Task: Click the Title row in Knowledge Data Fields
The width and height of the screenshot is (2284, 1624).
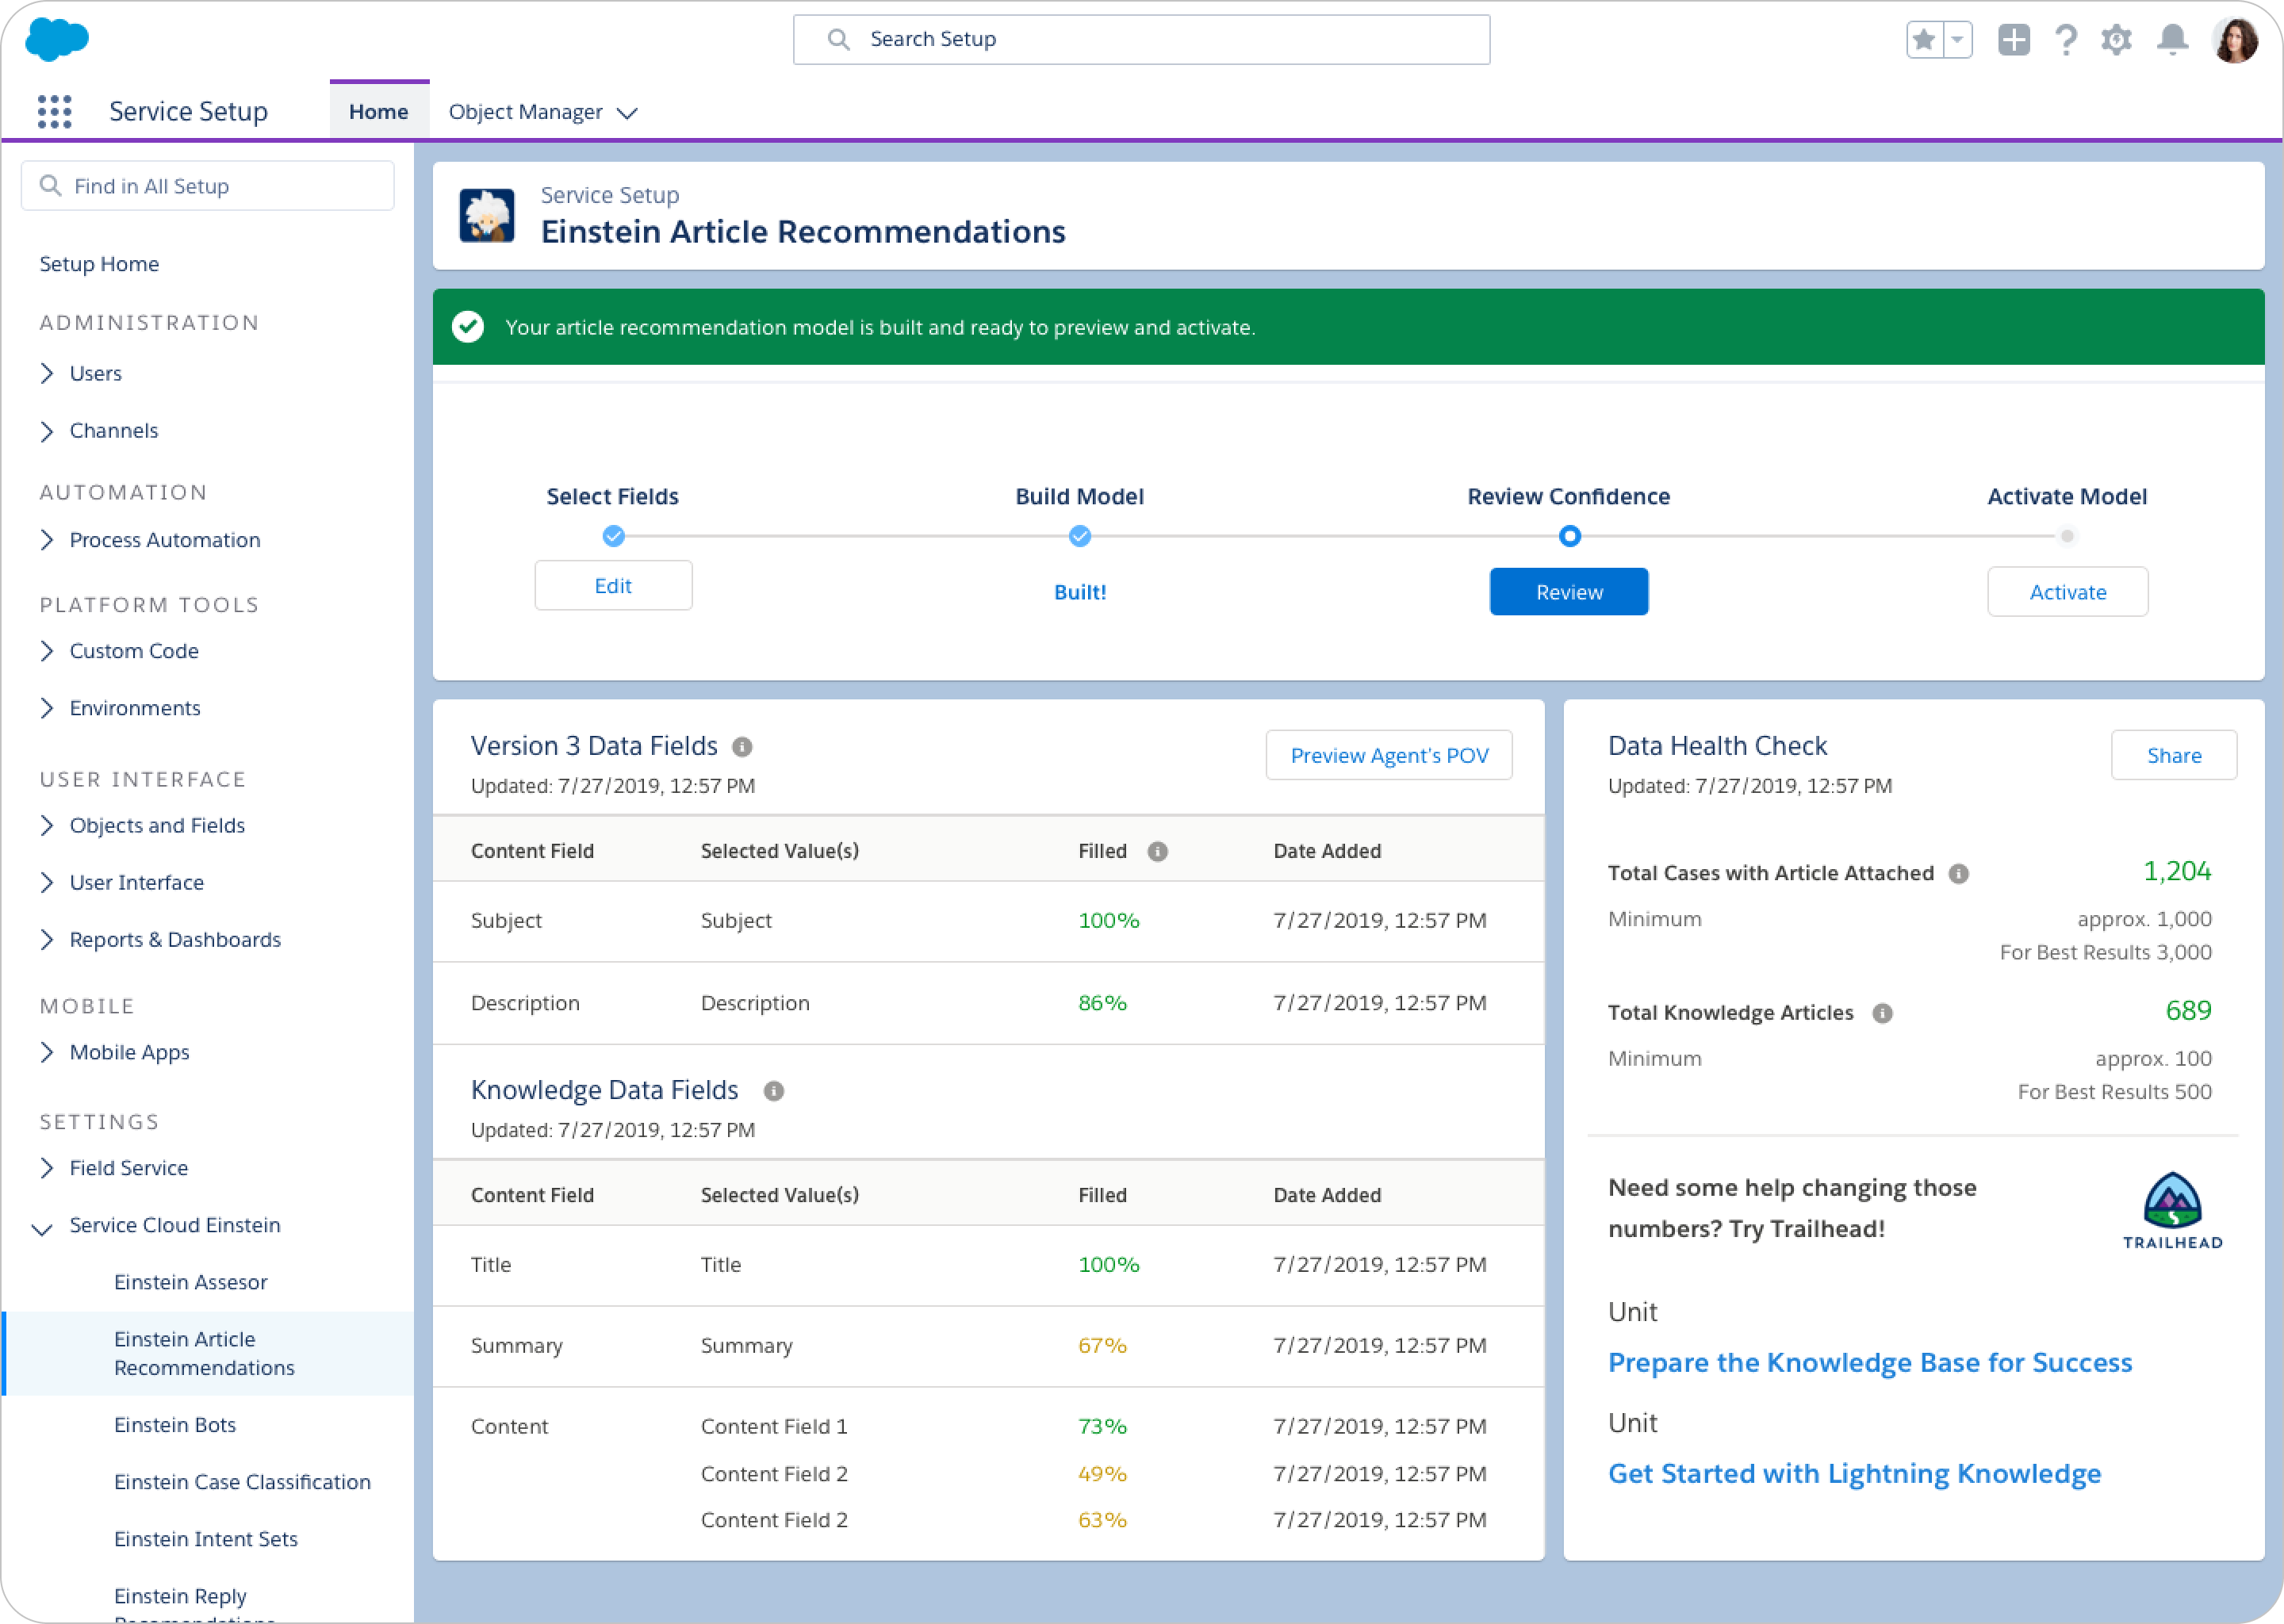Action: click(x=988, y=1265)
